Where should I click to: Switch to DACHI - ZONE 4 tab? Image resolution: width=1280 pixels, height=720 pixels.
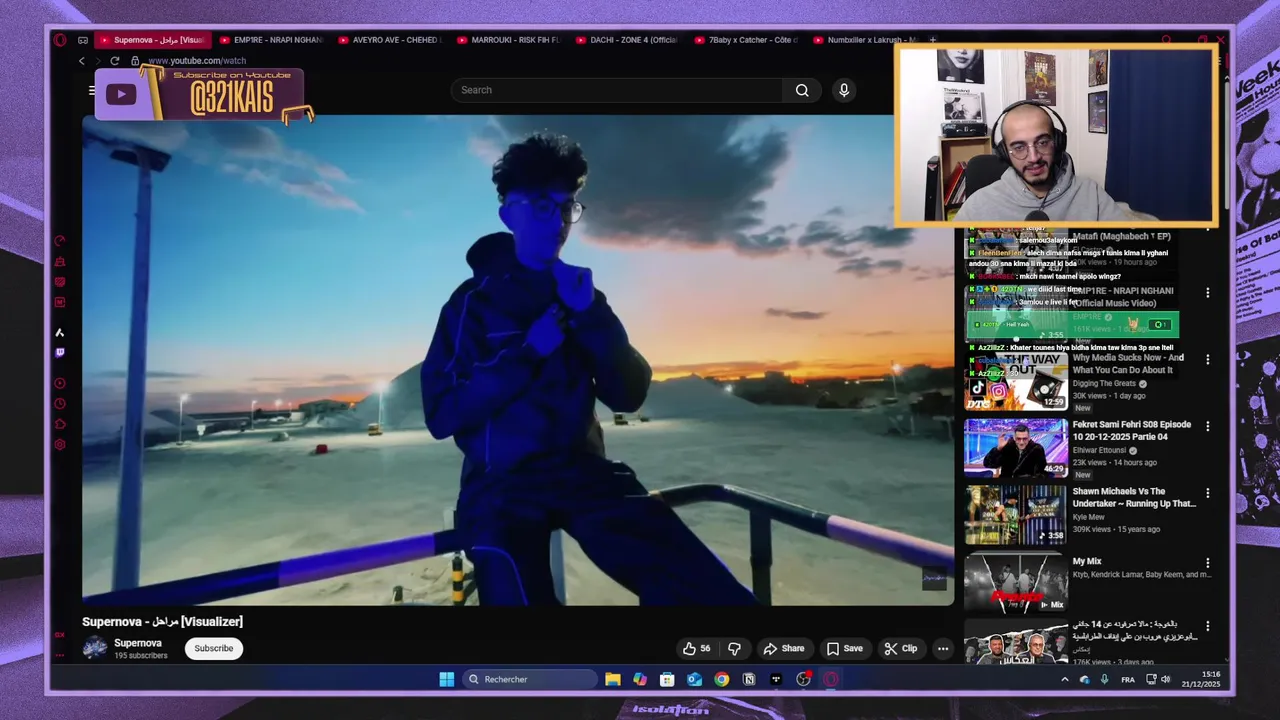[x=629, y=40]
